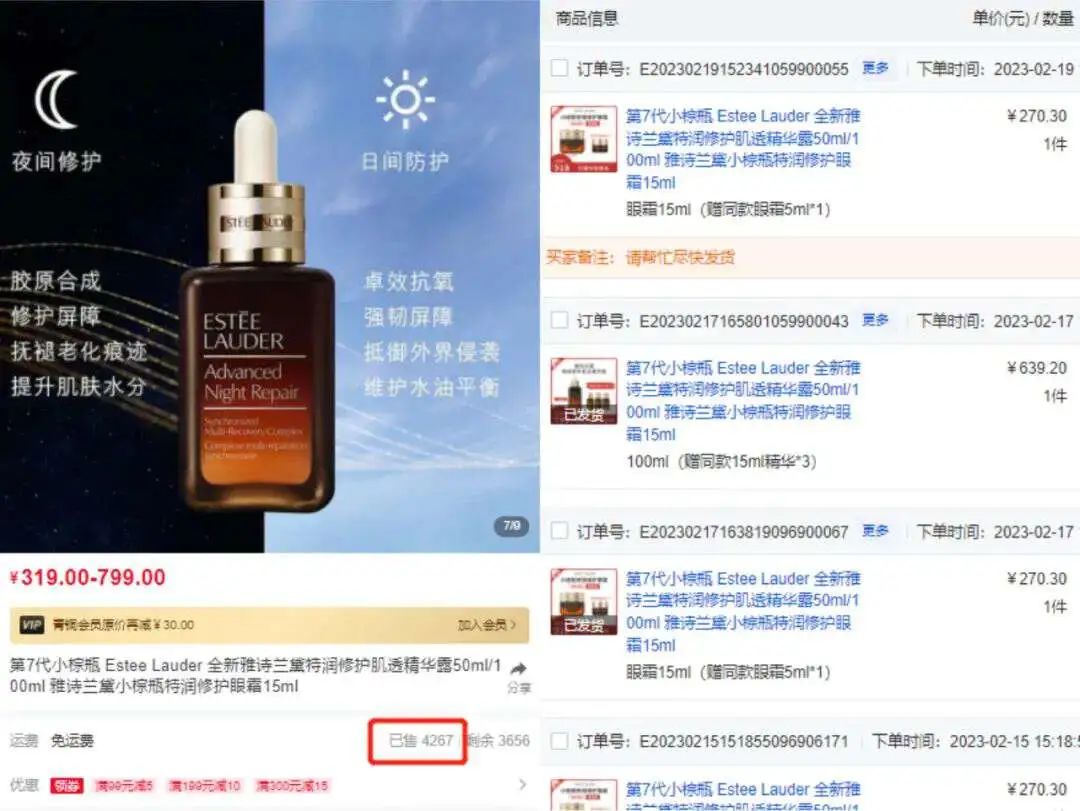
Task: Check the box for order E20230217165801059900043
Action: [559, 320]
